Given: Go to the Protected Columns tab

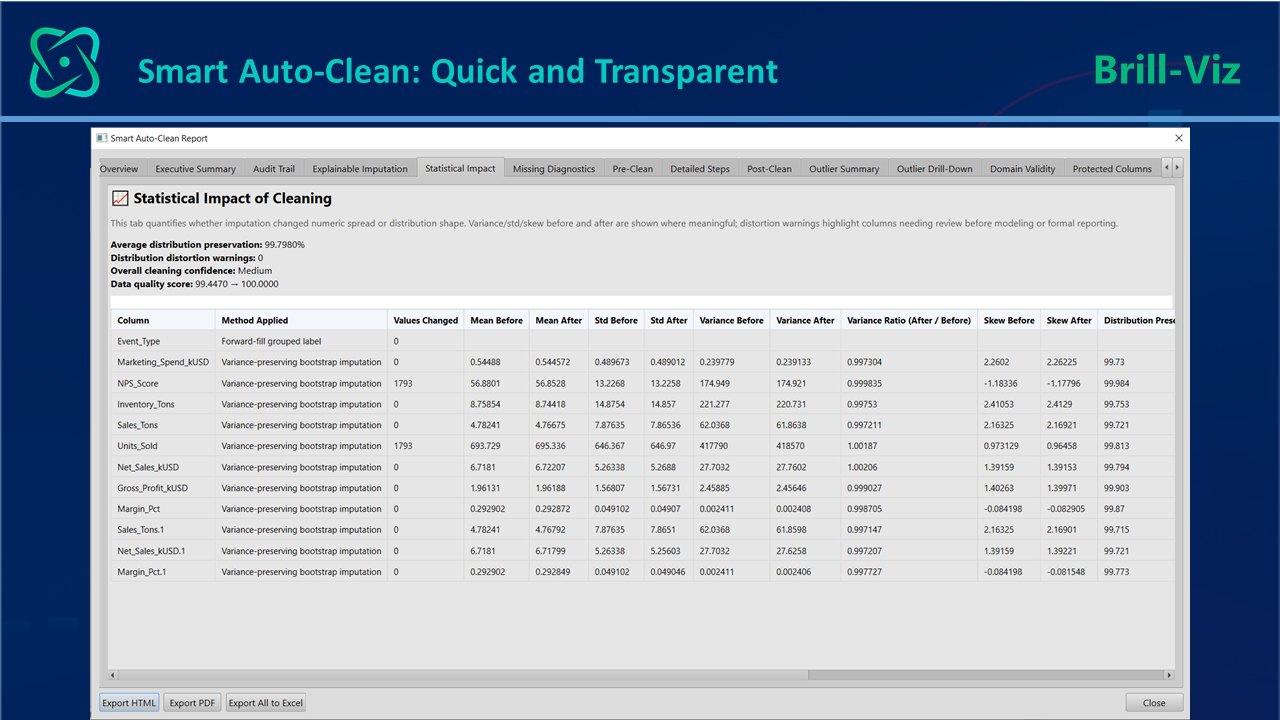Looking at the screenshot, I should pos(1112,169).
